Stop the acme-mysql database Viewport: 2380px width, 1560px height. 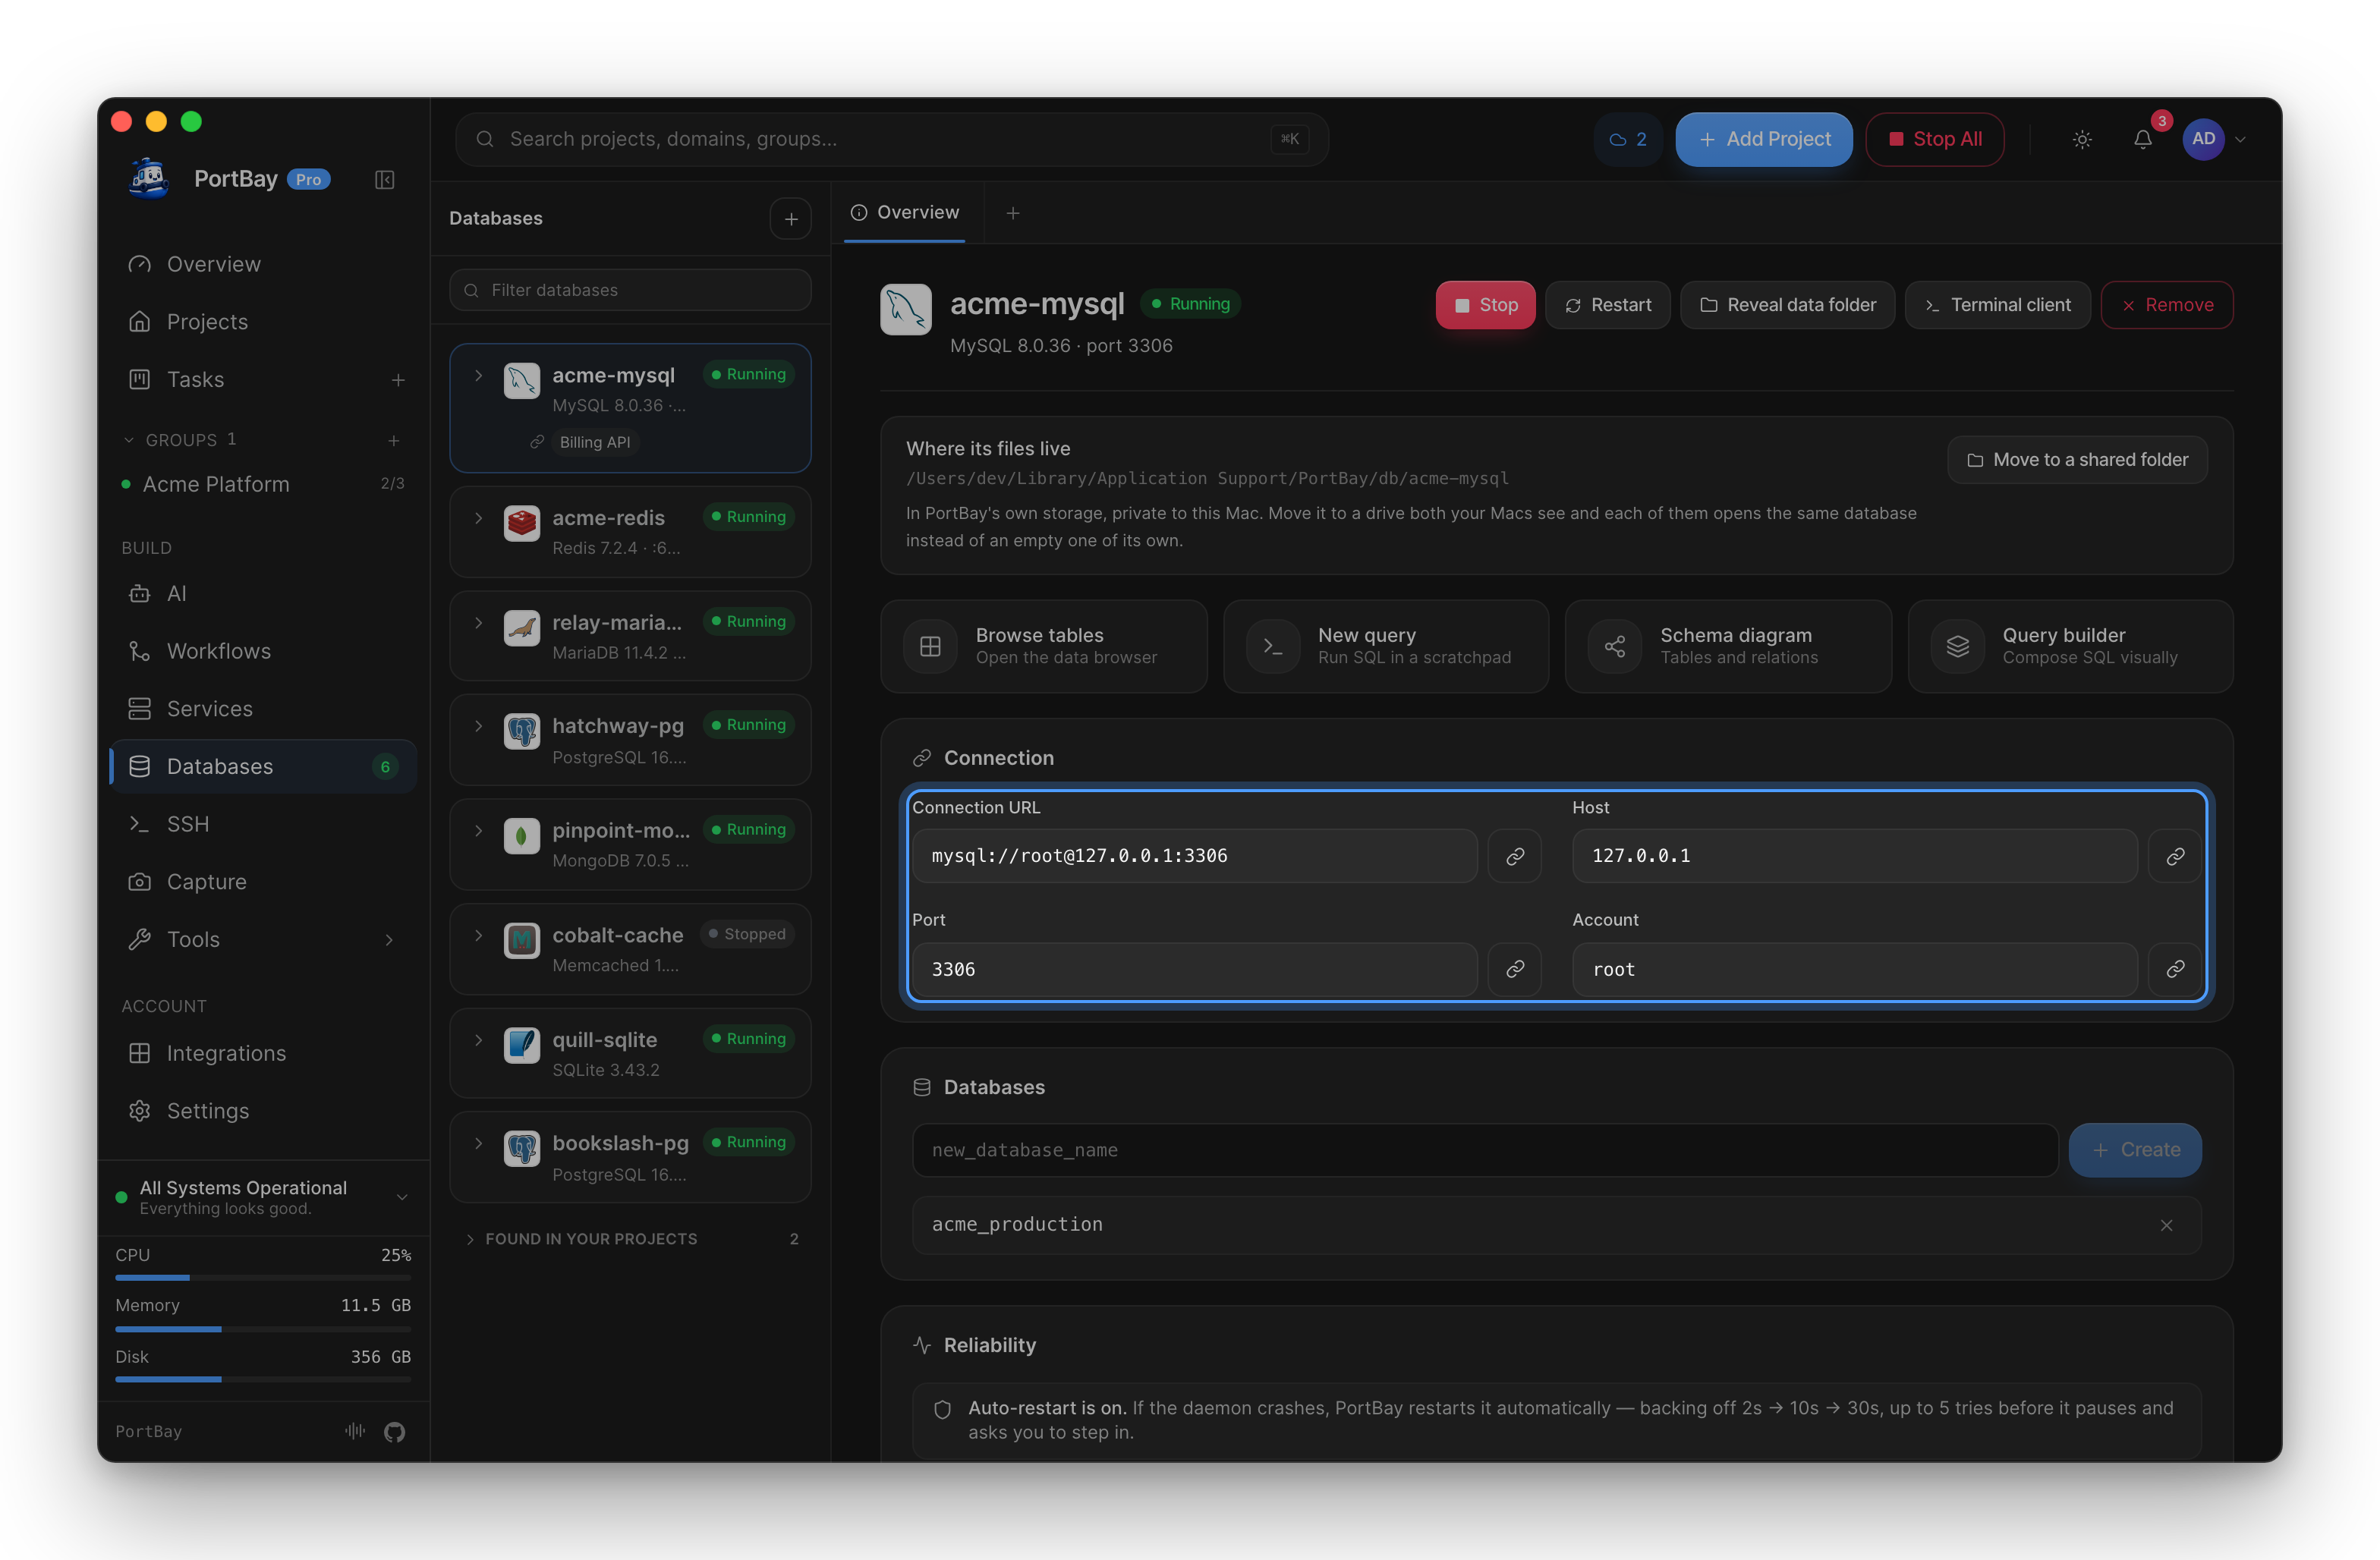point(1485,305)
